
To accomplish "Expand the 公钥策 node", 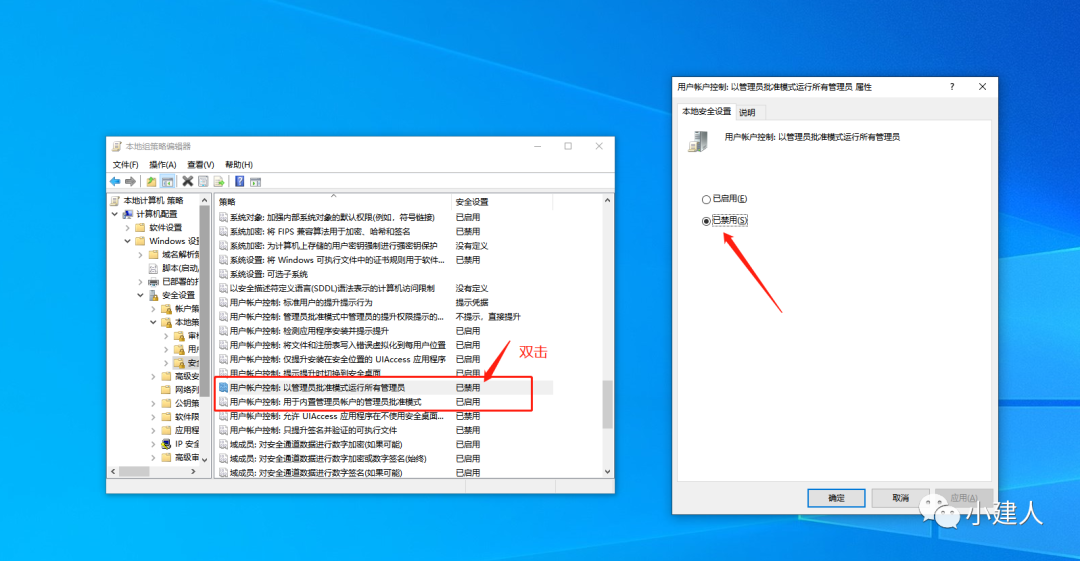I will [x=153, y=403].
